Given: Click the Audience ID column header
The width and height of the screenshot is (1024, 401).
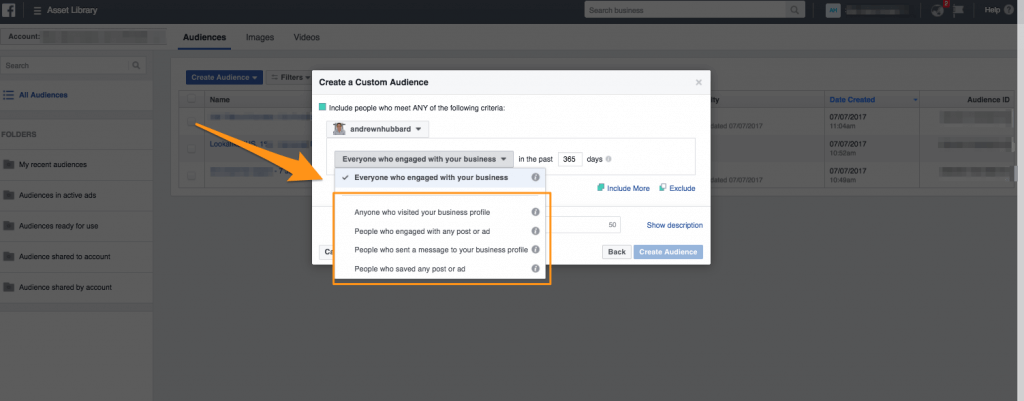Looking at the screenshot, I should (988, 100).
